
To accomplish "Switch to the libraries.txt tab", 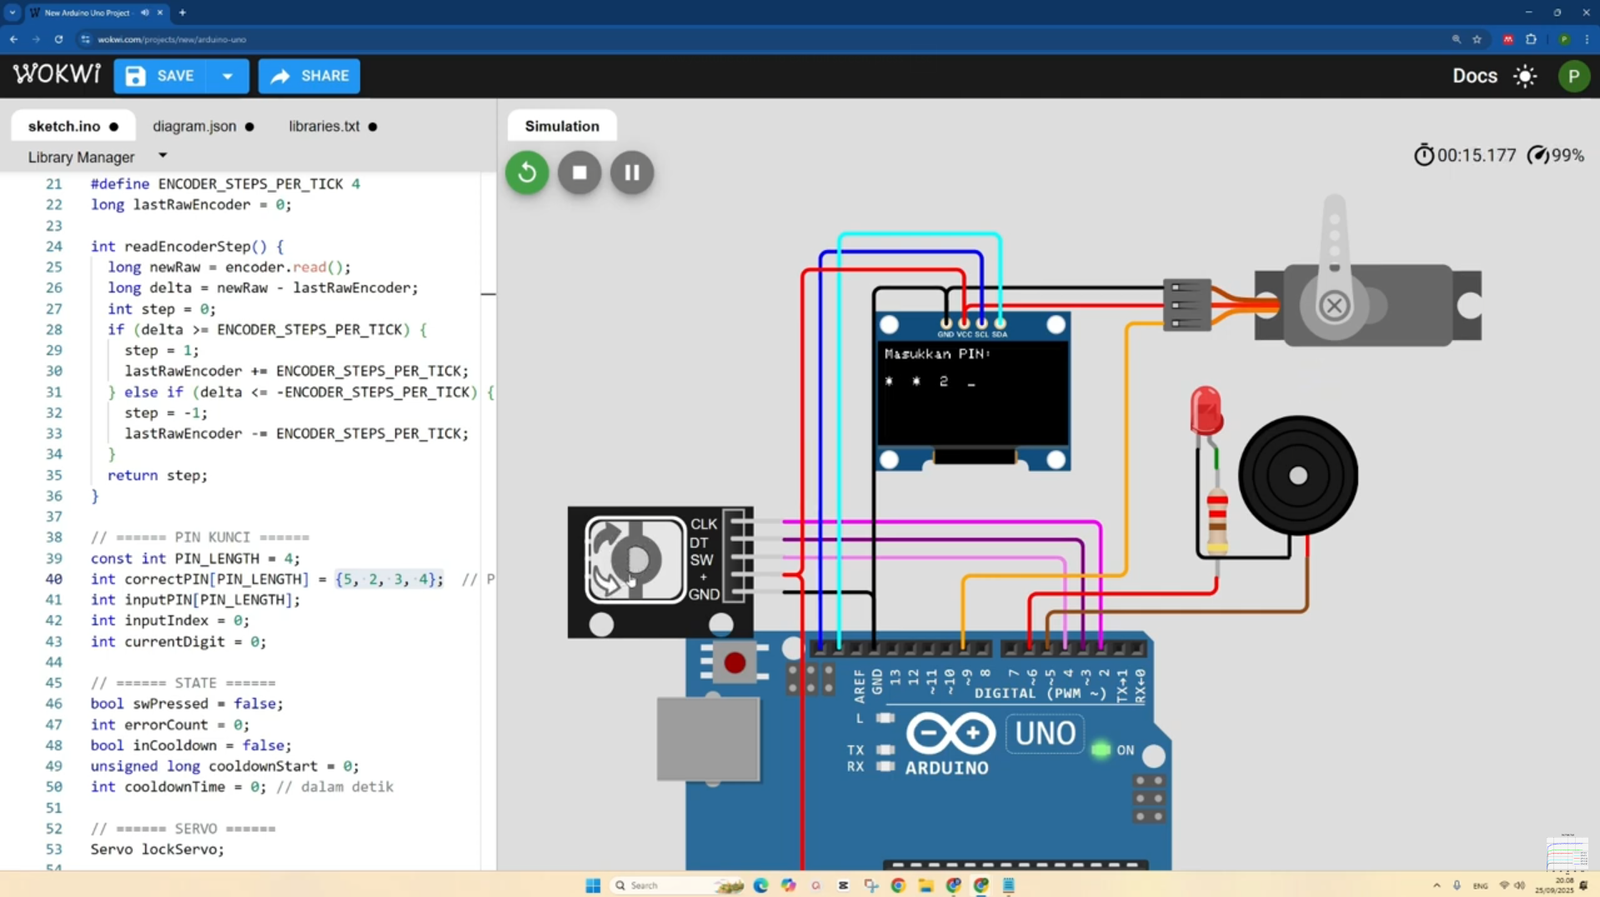I will click(333, 126).
